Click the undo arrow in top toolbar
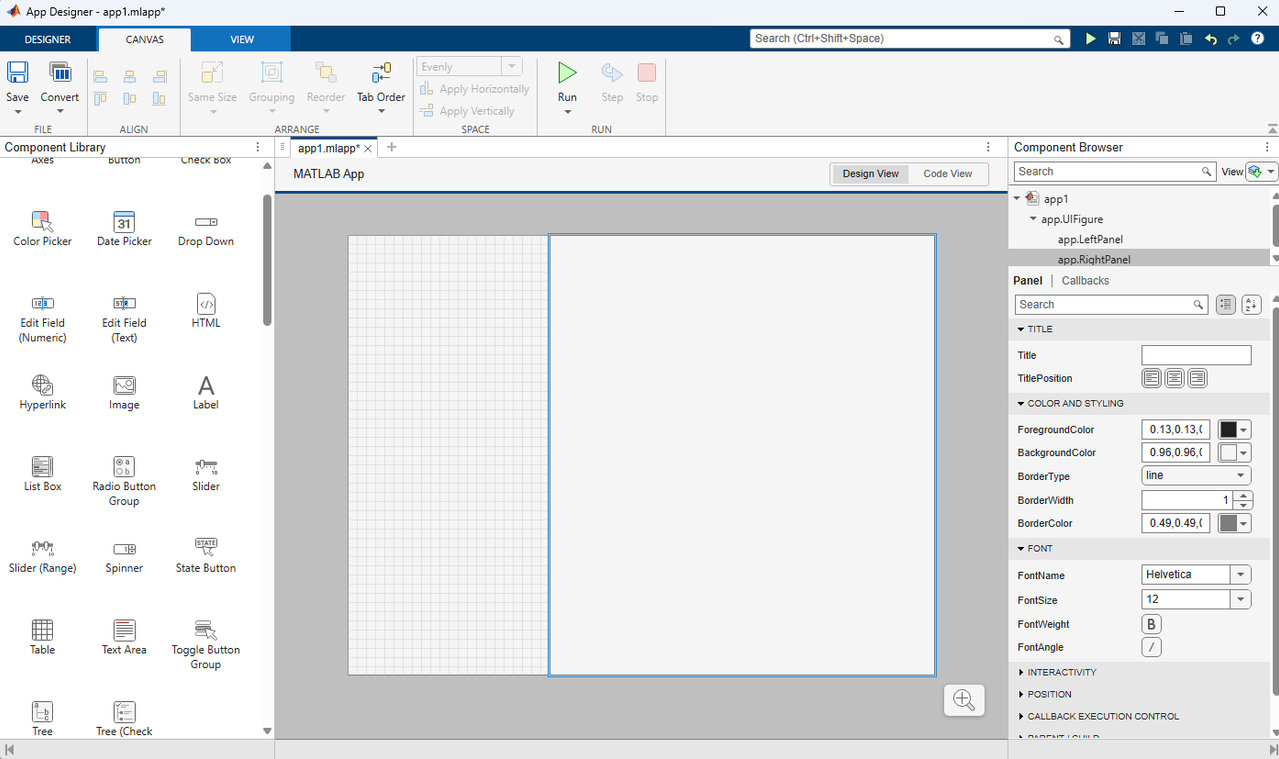This screenshot has height=759, width=1279. point(1210,39)
